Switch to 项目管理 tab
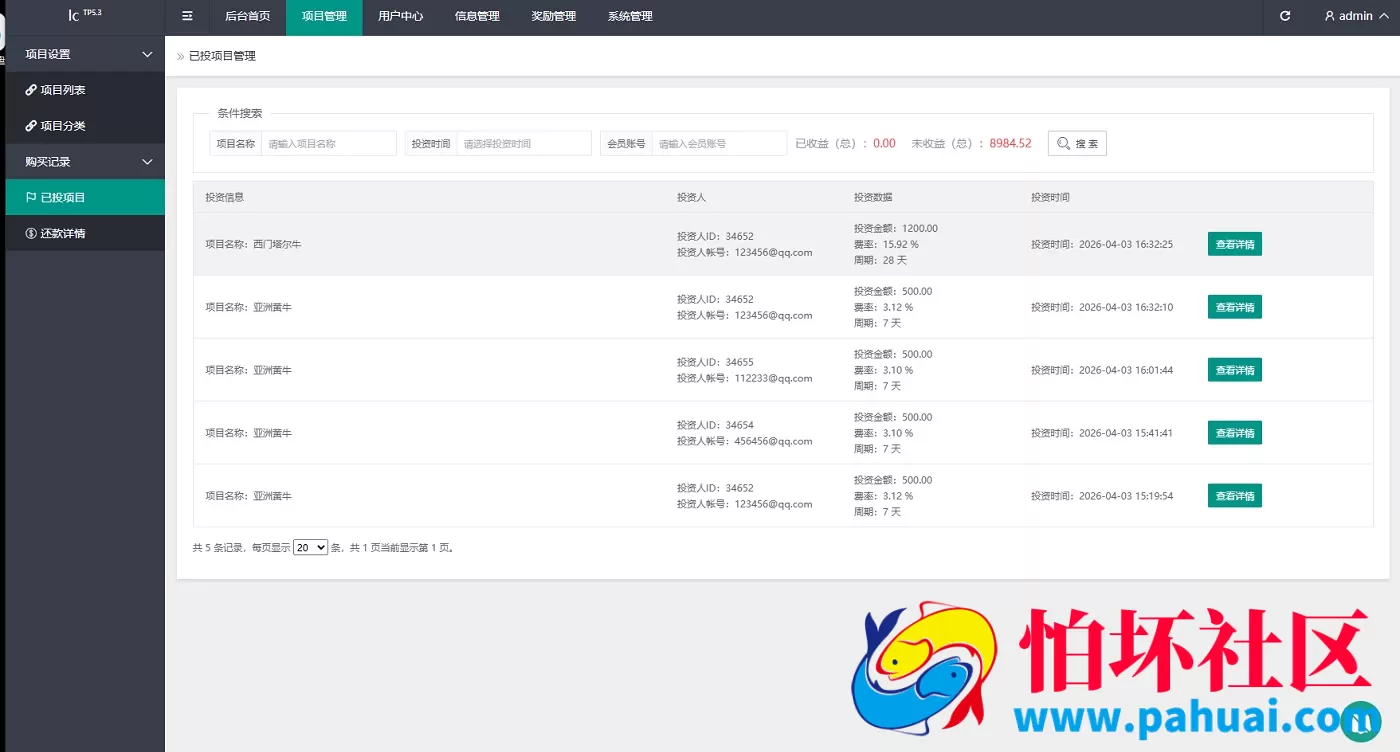 (324, 16)
